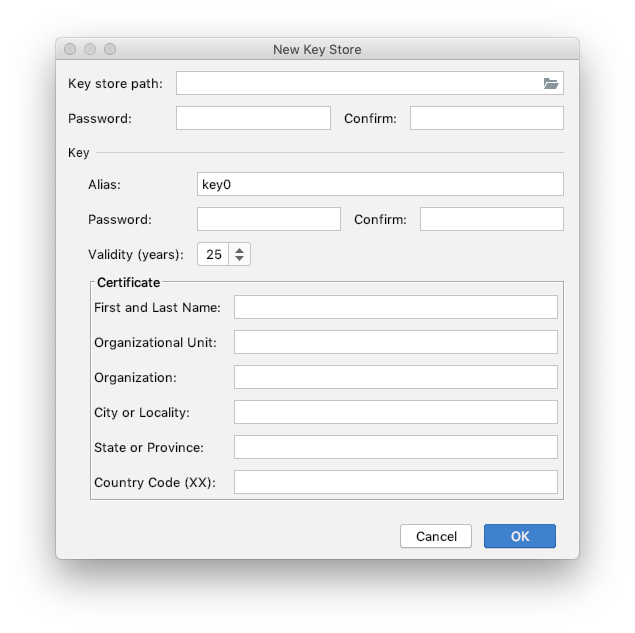The width and height of the screenshot is (635, 633).
Task: Click the First and Last Name field
Action: tap(395, 307)
